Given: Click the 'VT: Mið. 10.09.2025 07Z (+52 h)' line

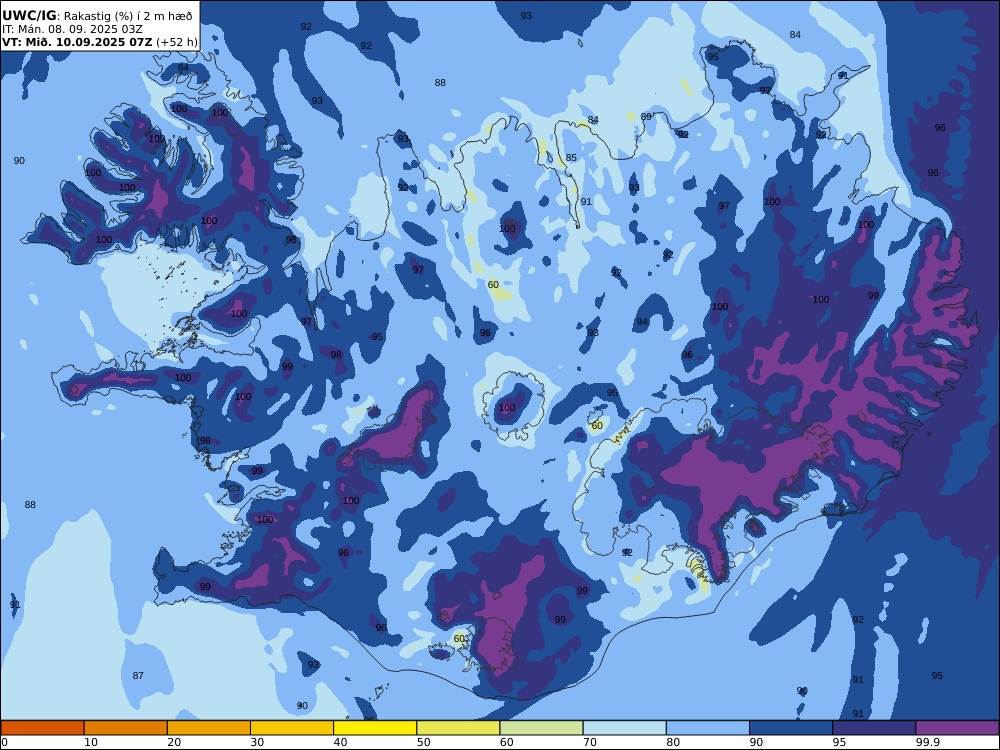Looking at the screenshot, I should (99, 42).
